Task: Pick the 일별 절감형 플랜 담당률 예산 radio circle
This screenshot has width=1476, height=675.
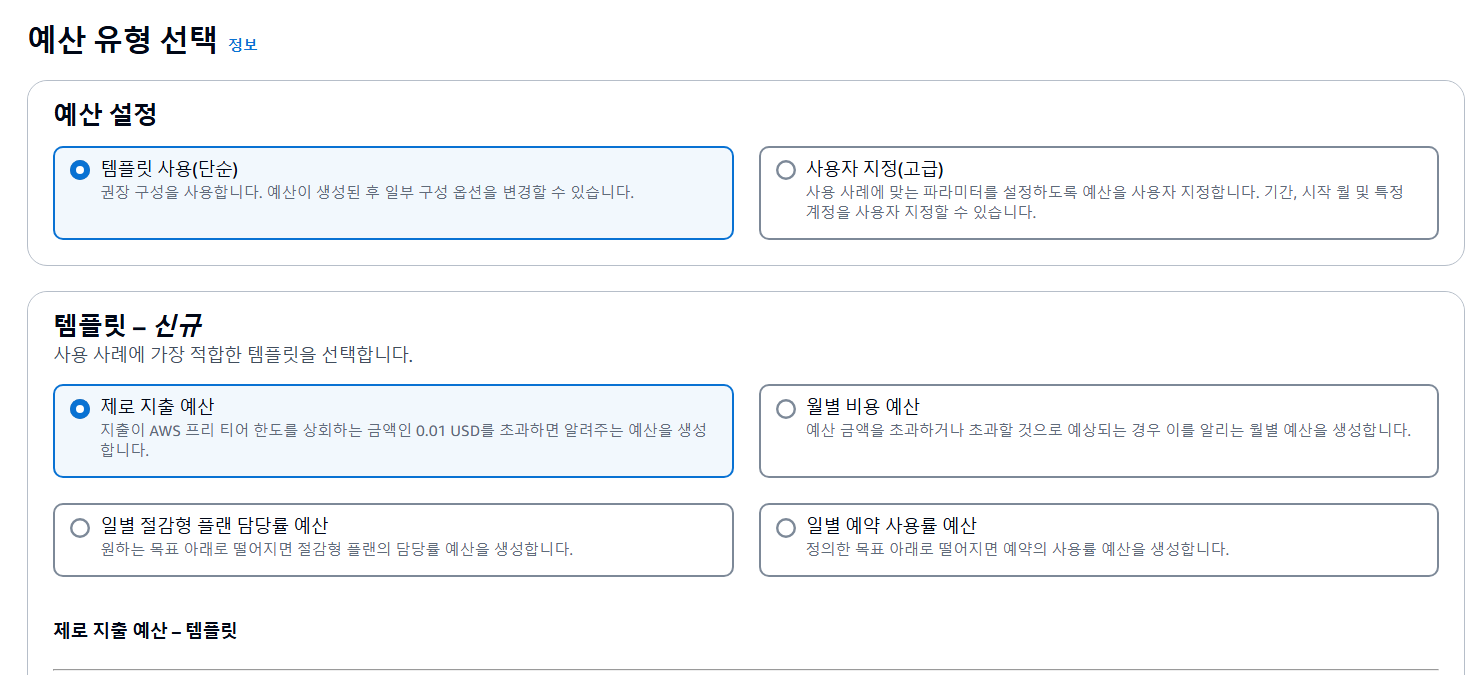Action: click(80, 527)
